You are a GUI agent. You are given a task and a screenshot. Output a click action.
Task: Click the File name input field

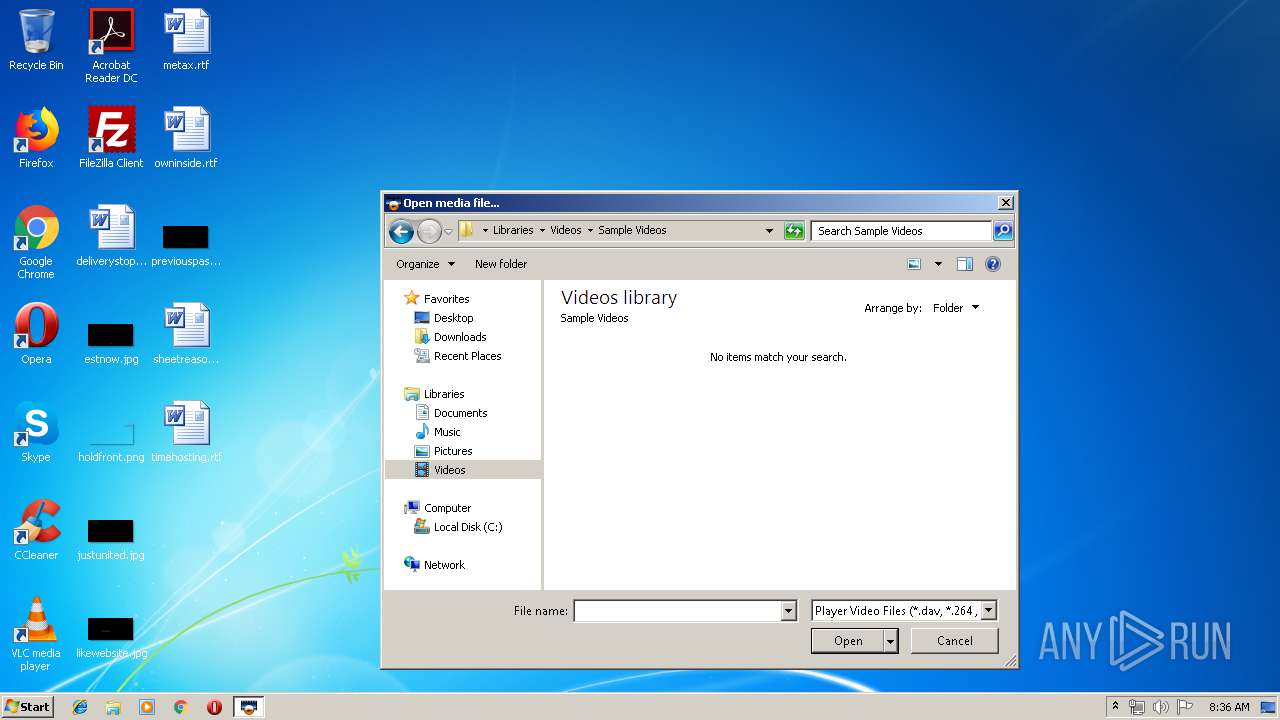tap(677, 611)
